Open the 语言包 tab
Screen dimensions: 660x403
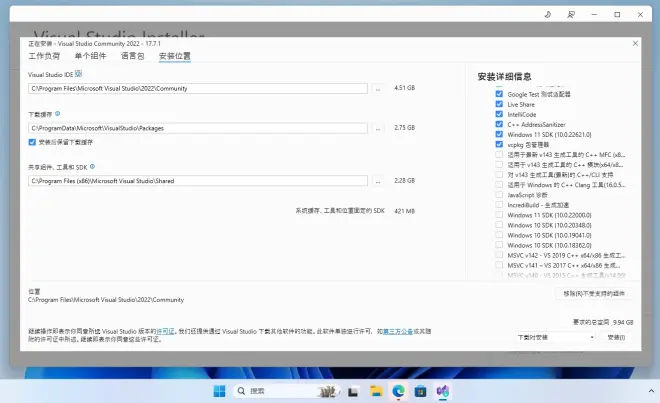(133, 56)
